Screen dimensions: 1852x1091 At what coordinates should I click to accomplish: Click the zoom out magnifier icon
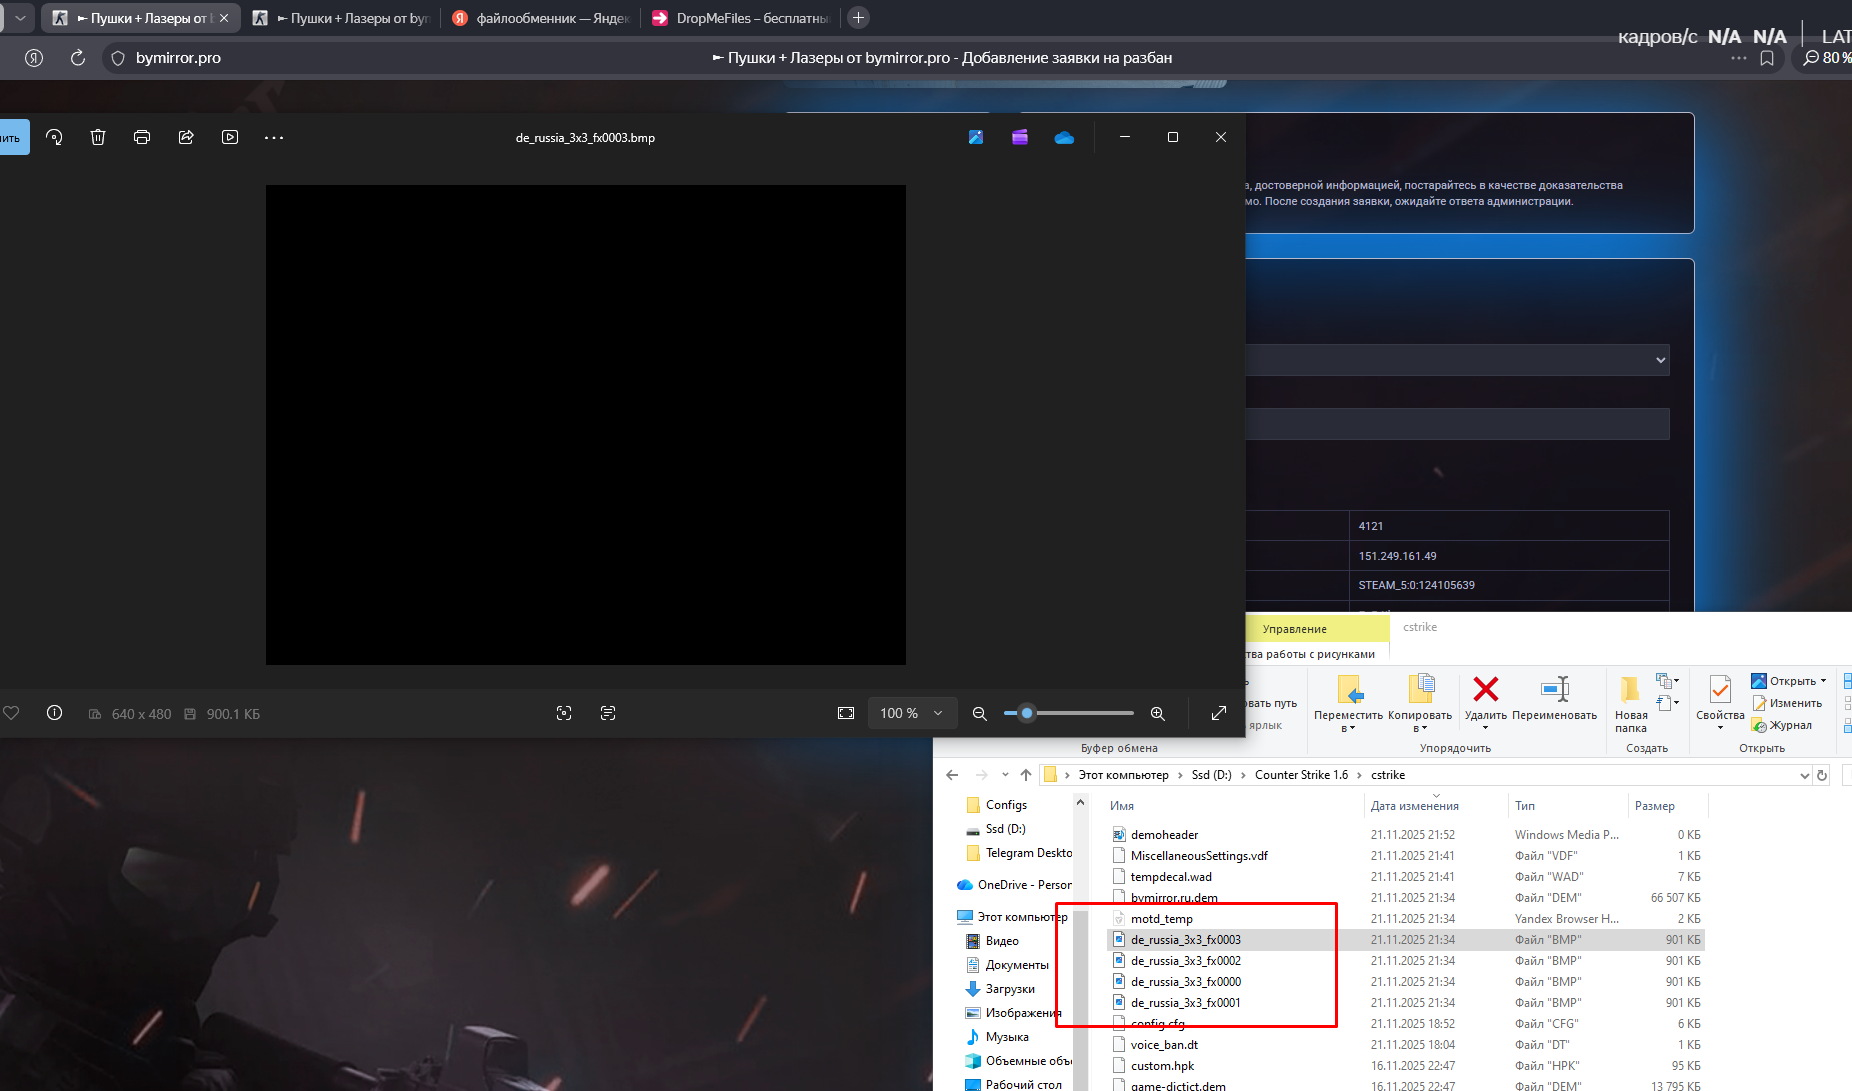[980, 713]
